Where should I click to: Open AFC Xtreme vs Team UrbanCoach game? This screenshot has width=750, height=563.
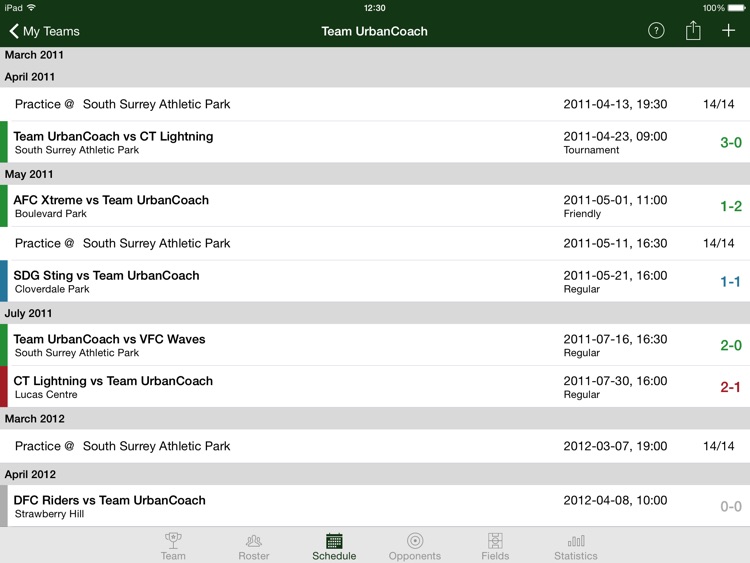375,206
